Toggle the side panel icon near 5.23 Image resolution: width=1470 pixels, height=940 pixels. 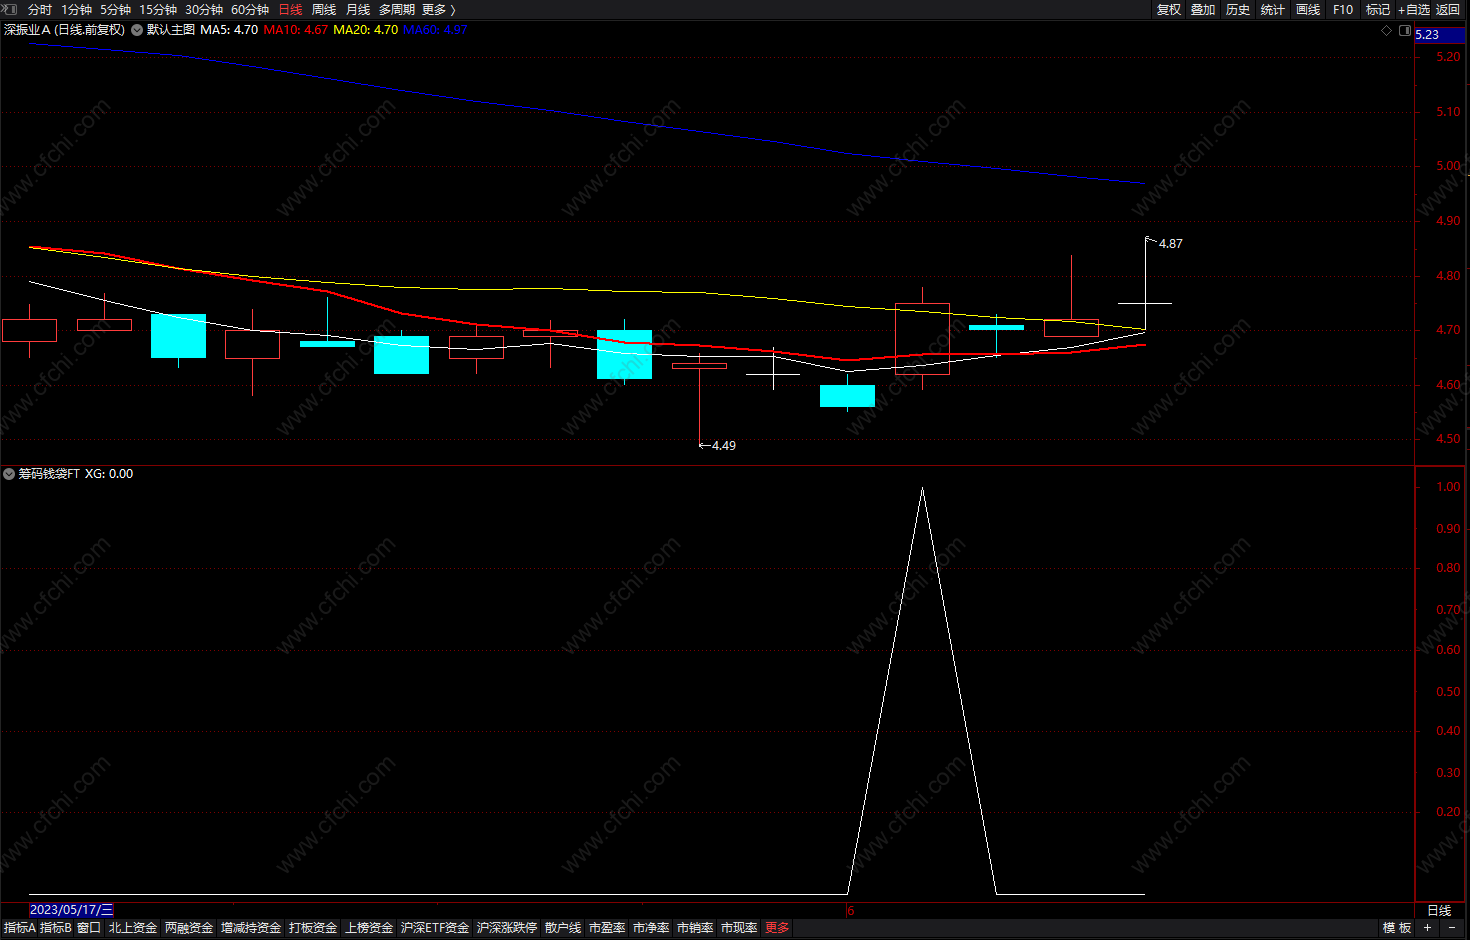click(1405, 31)
